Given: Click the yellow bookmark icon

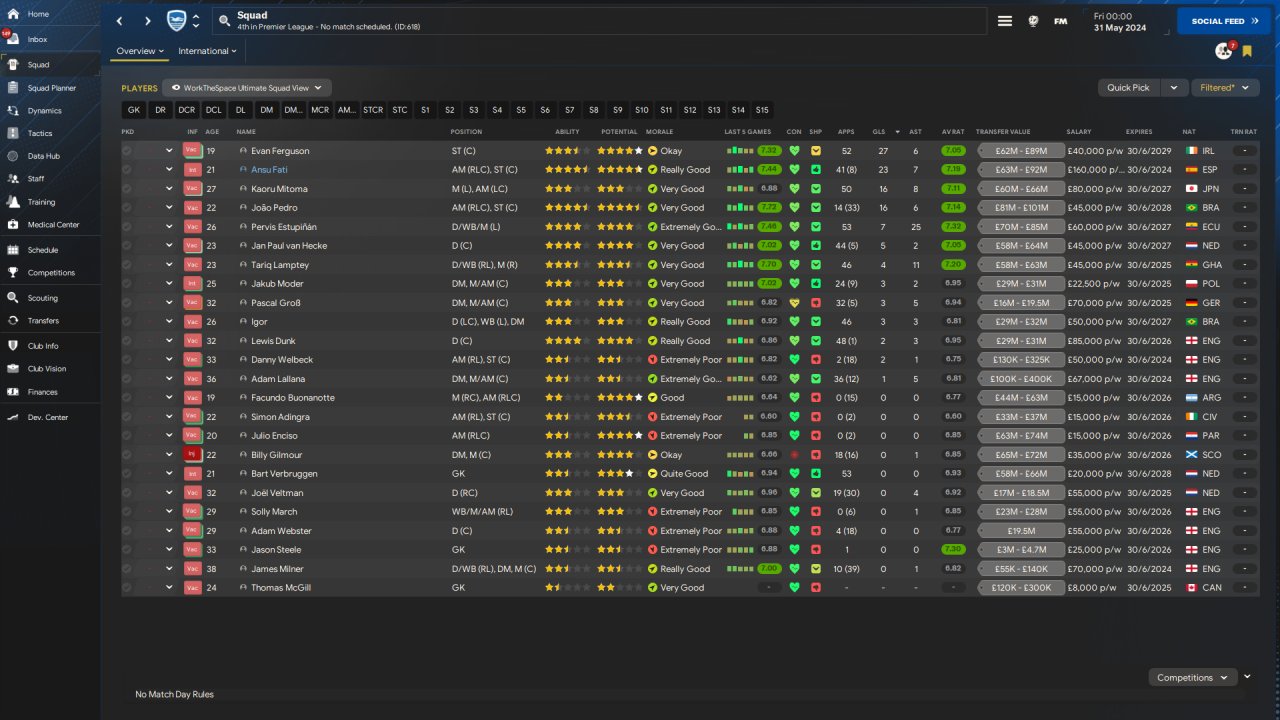Looking at the screenshot, I should (1247, 51).
